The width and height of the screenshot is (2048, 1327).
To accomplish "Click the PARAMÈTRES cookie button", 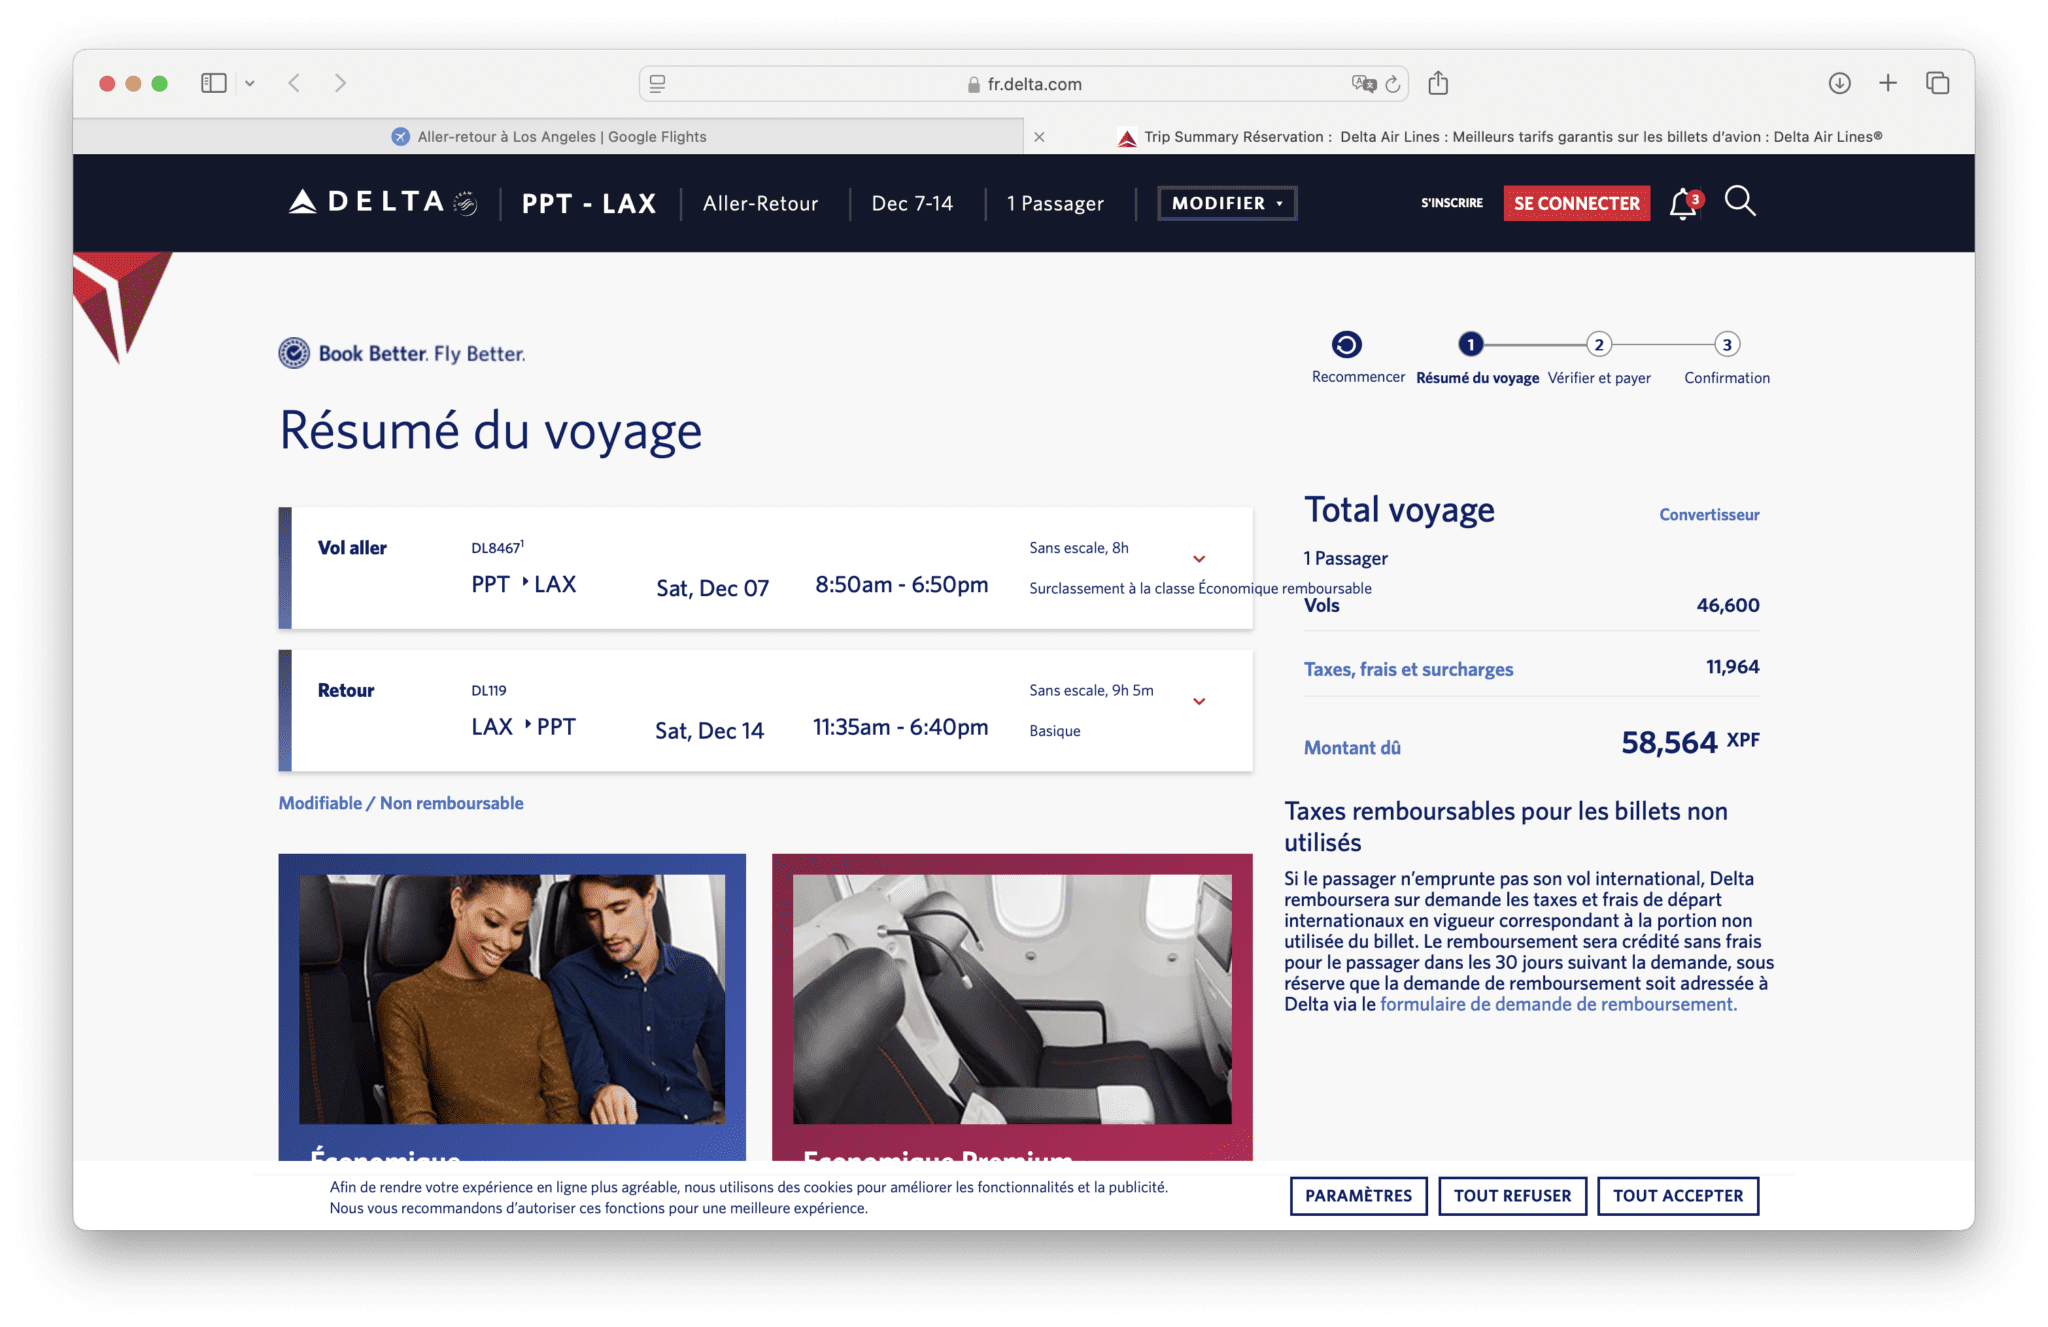I will 1358,1196.
